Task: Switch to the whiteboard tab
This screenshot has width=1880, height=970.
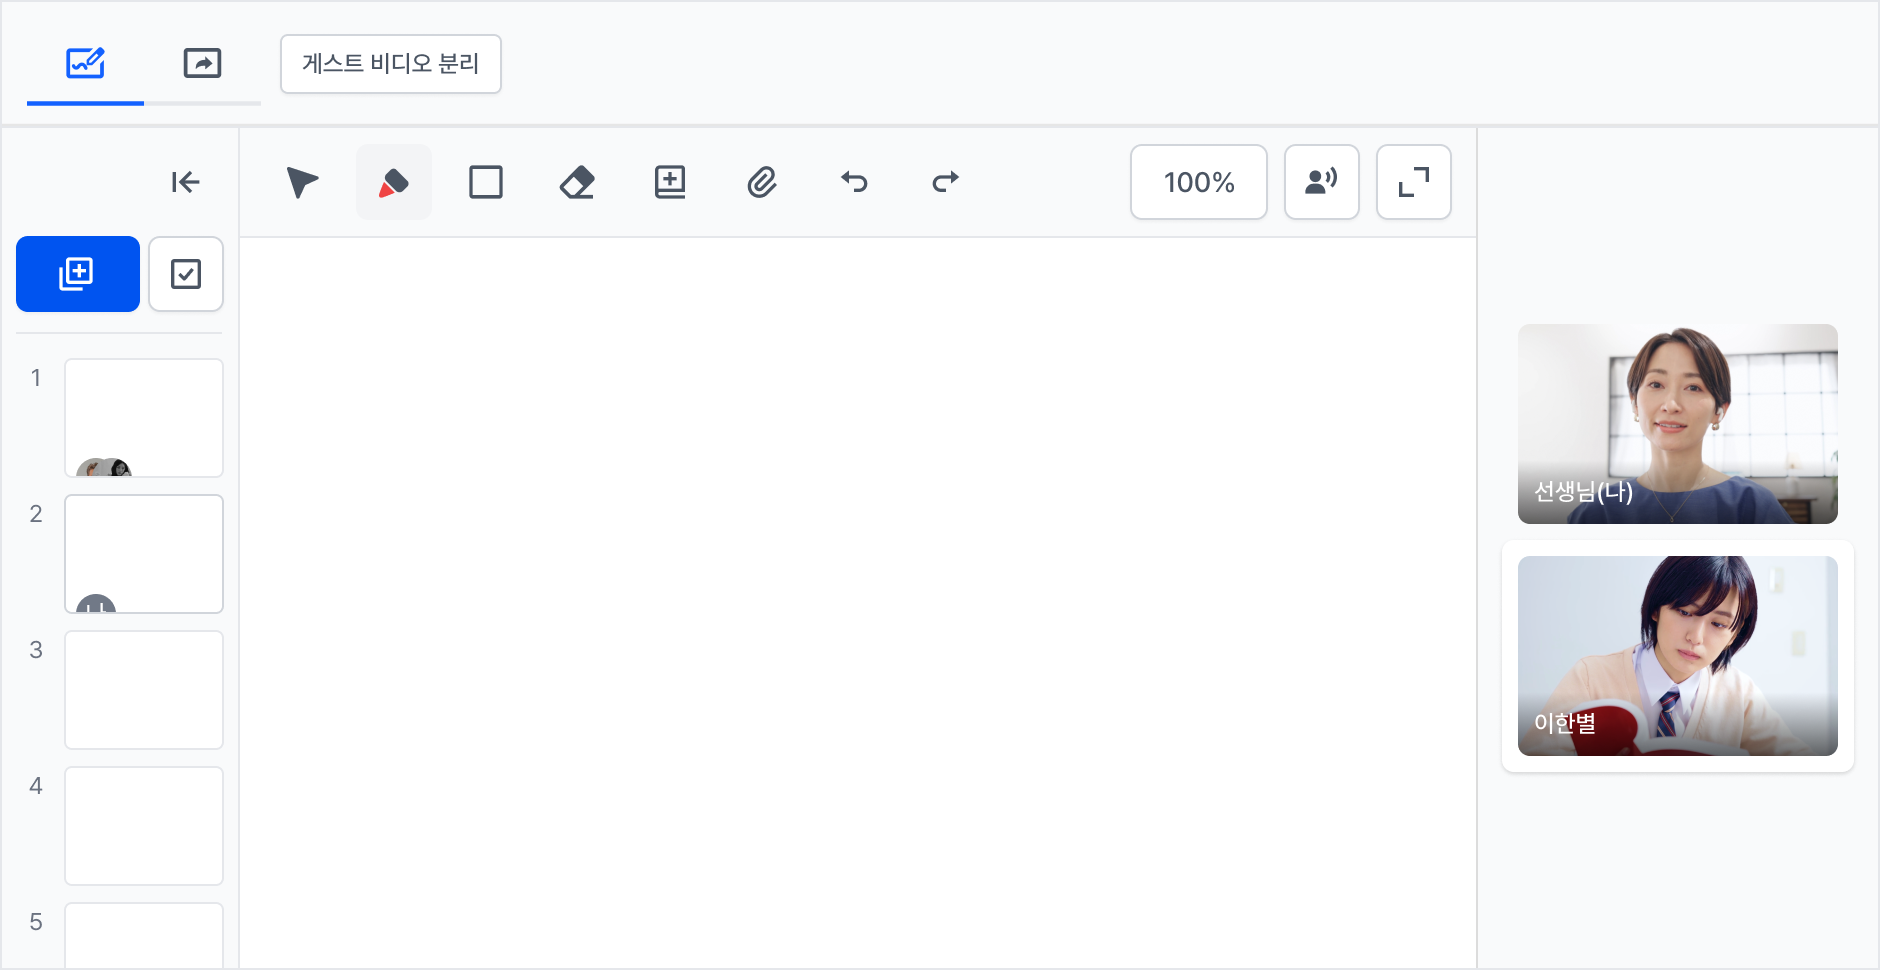Action: click(x=85, y=64)
